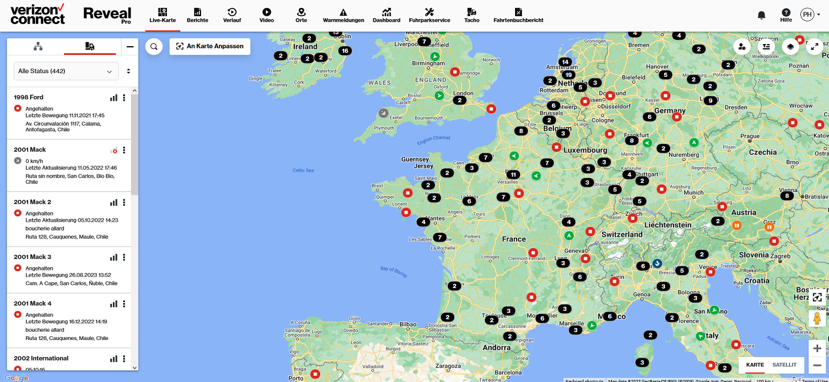The image size is (829, 382).
Task: Open the Tacho section
Action: click(472, 15)
